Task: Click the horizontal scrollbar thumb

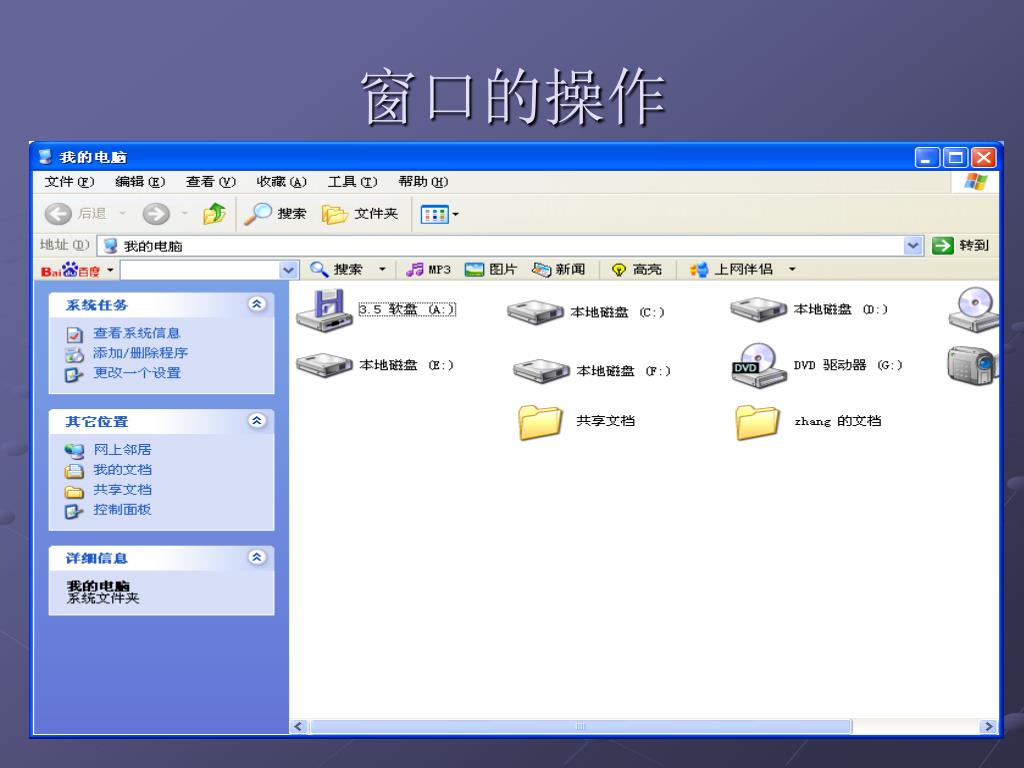Action: pyautogui.click(x=581, y=726)
